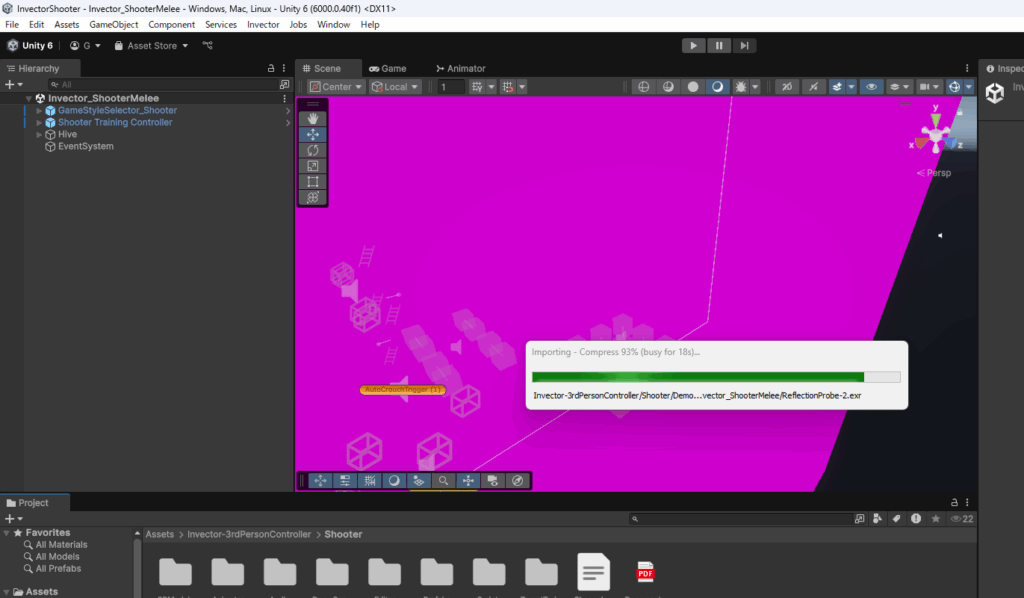Open the account G dropdown

click(86, 46)
